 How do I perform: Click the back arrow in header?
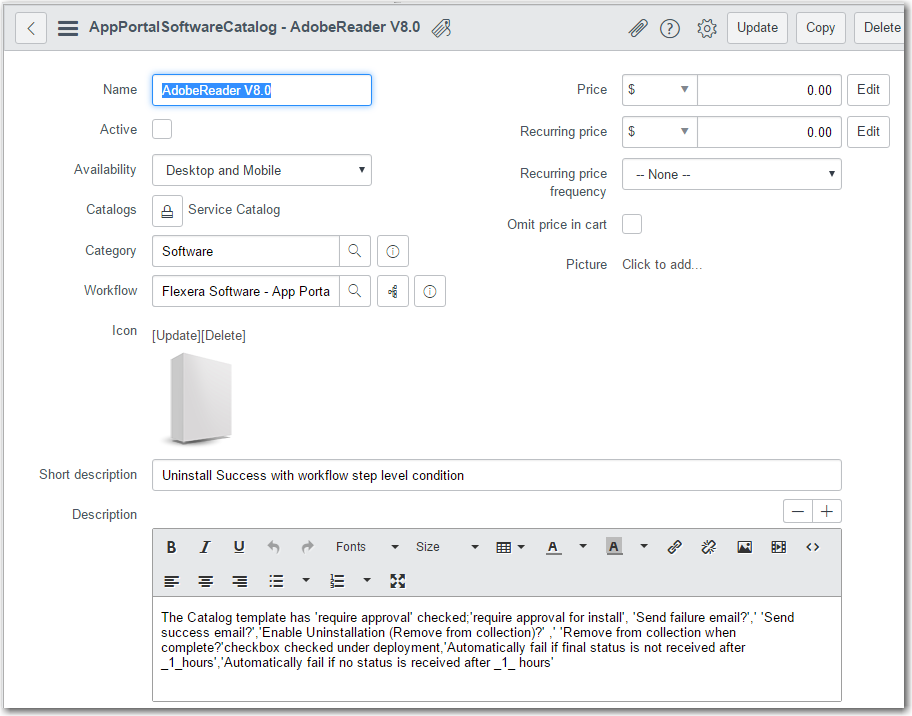tap(31, 28)
